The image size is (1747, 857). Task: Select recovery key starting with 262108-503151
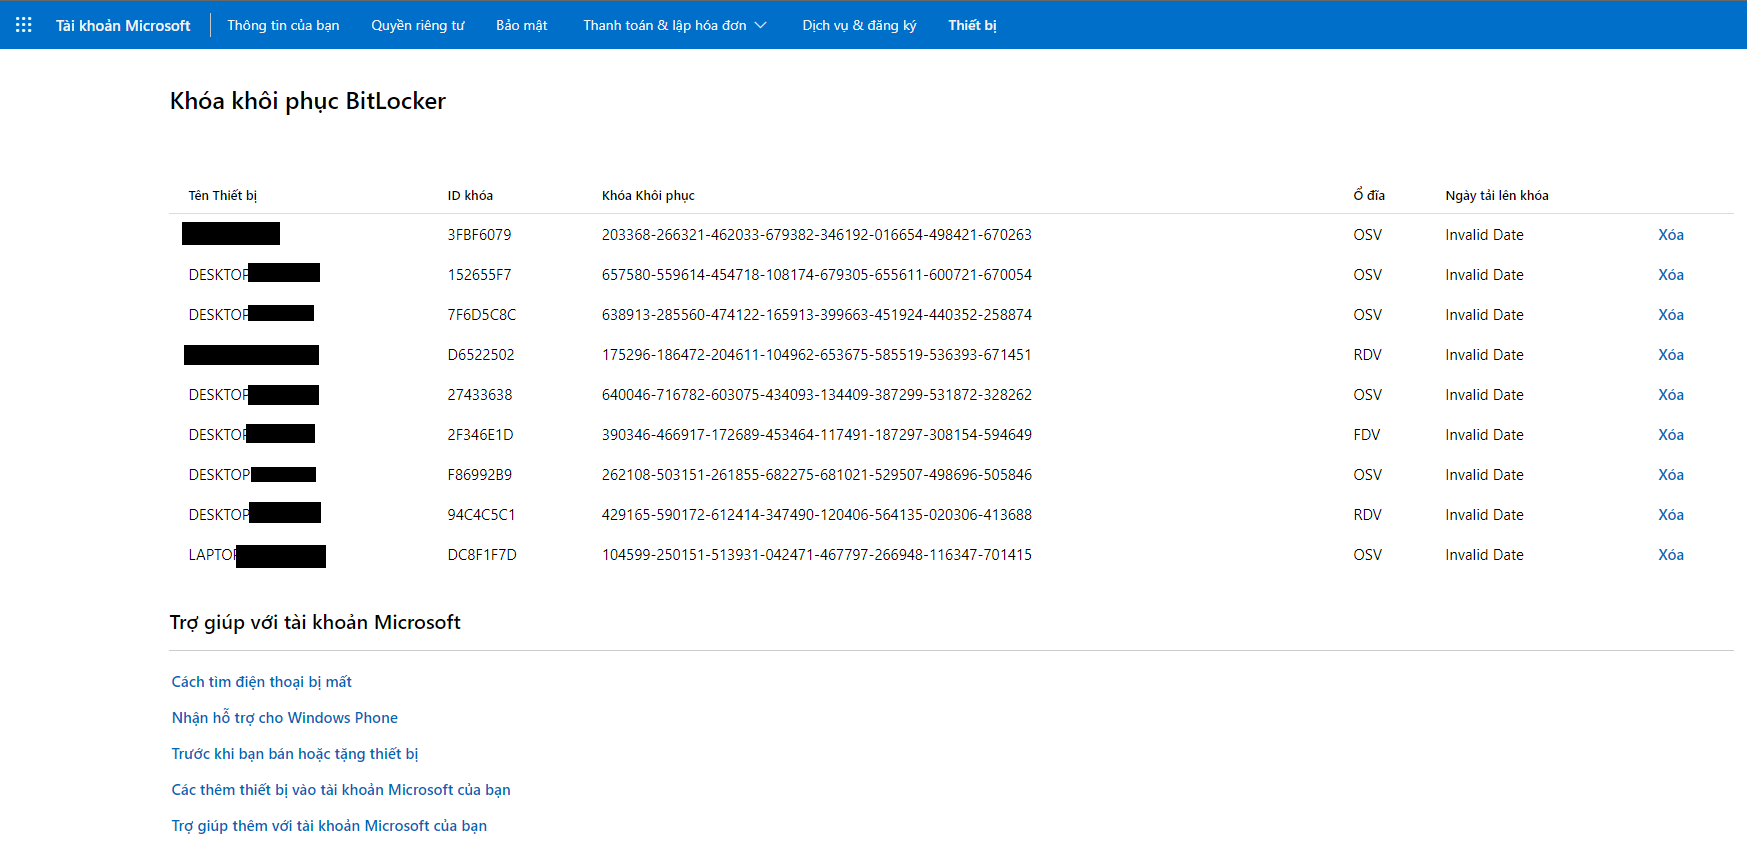(x=817, y=475)
